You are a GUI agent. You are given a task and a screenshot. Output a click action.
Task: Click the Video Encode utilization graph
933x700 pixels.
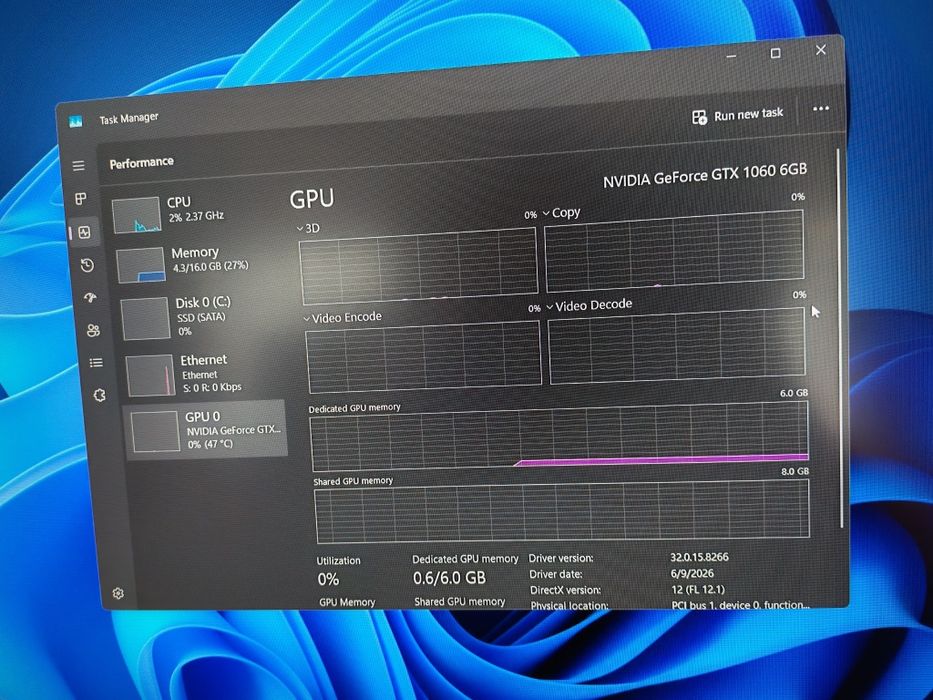coord(424,356)
